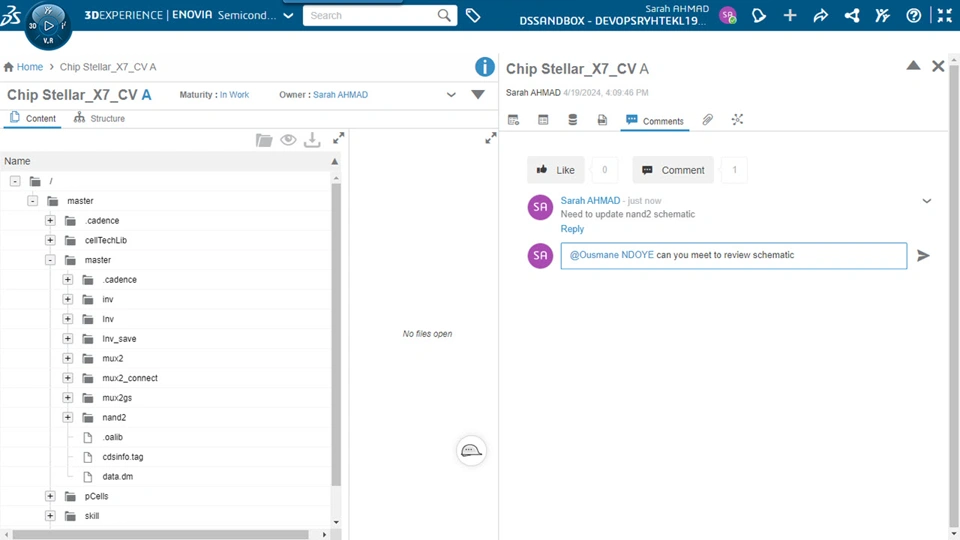Click the share arrow icon
960x540 pixels.
[x=820, y=15]
